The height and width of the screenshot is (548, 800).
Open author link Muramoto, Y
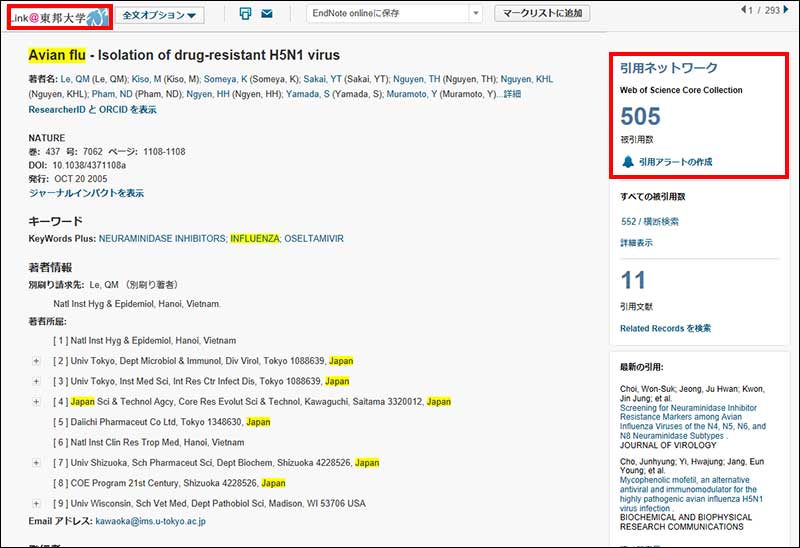412,94
